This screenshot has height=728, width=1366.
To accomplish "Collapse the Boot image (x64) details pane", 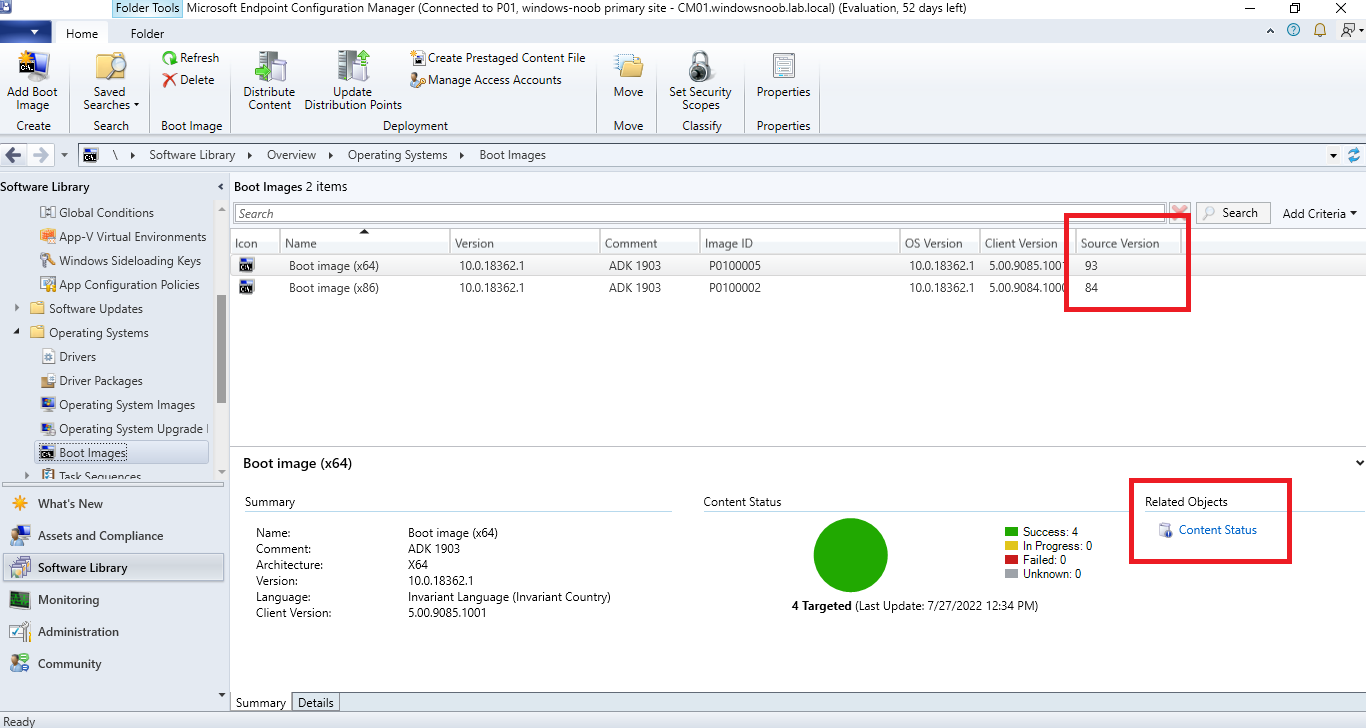I will [x=1359, y=464].
